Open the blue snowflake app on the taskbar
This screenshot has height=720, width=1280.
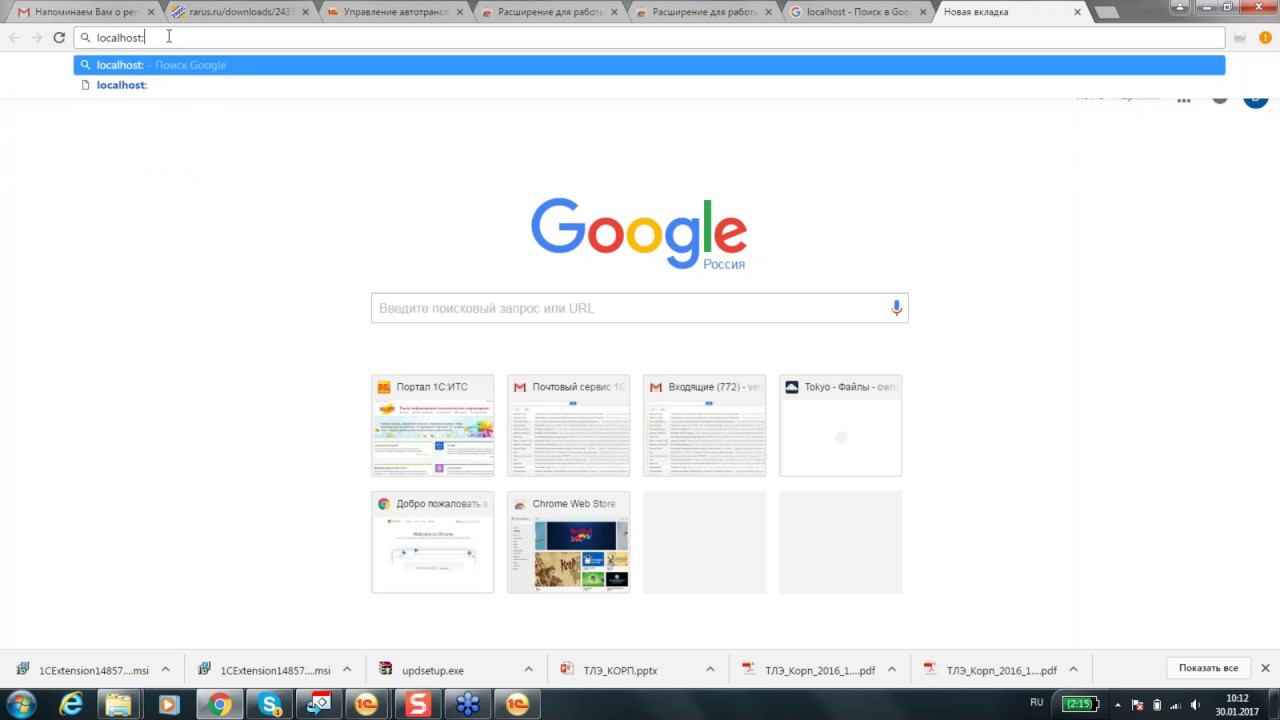coord(467,704)
